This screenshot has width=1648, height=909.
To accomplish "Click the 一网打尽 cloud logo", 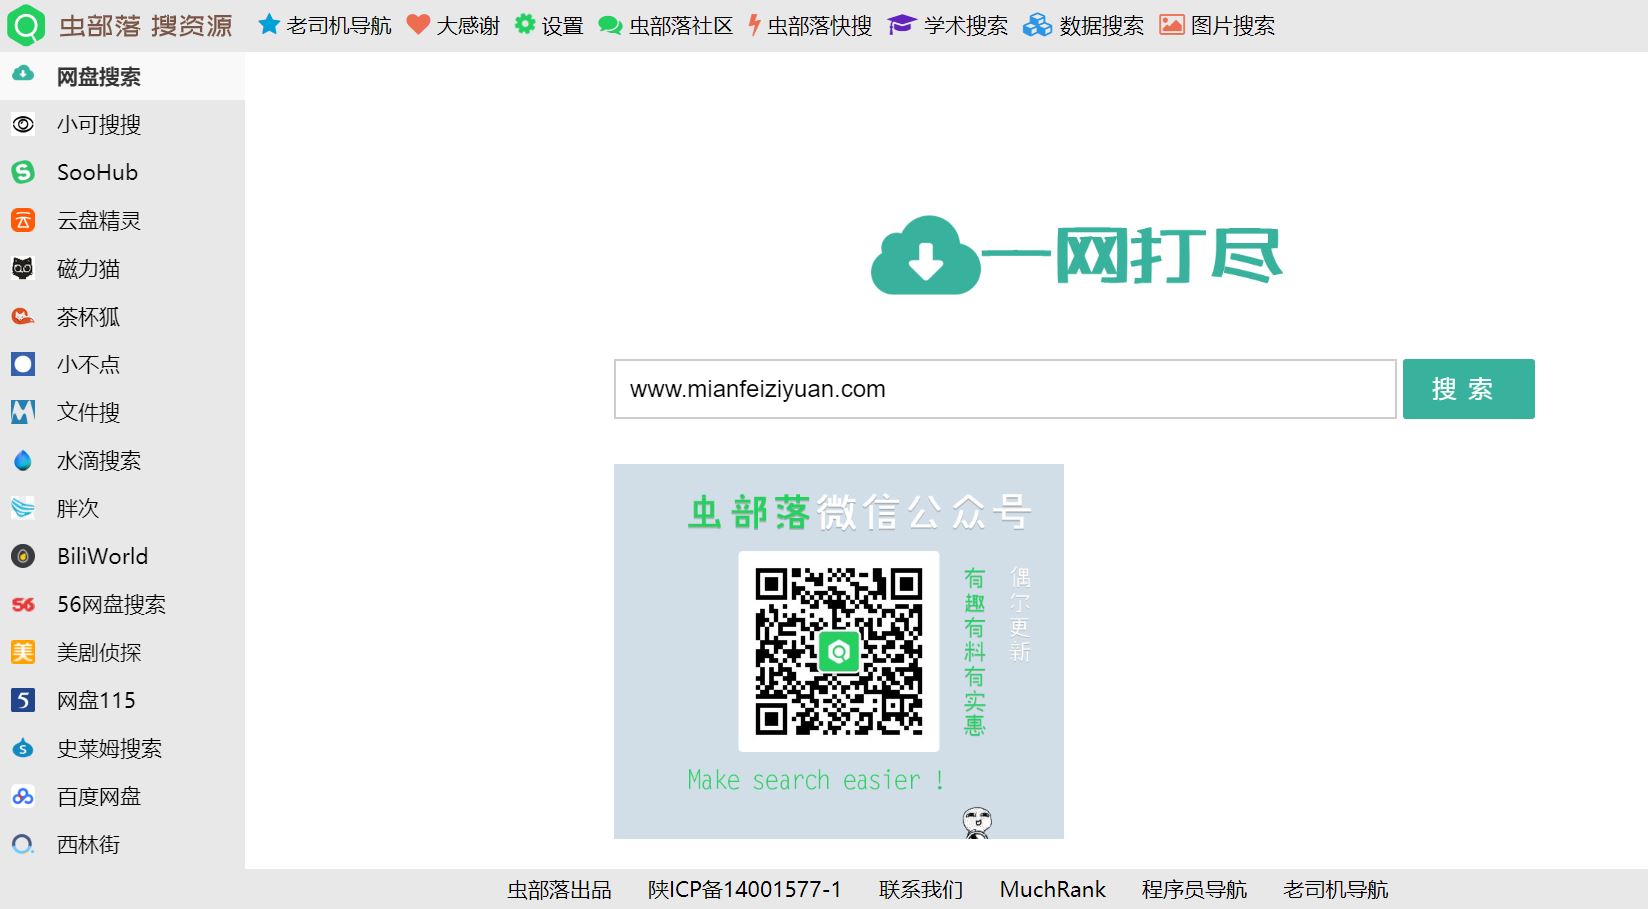I will point(1077,256).
